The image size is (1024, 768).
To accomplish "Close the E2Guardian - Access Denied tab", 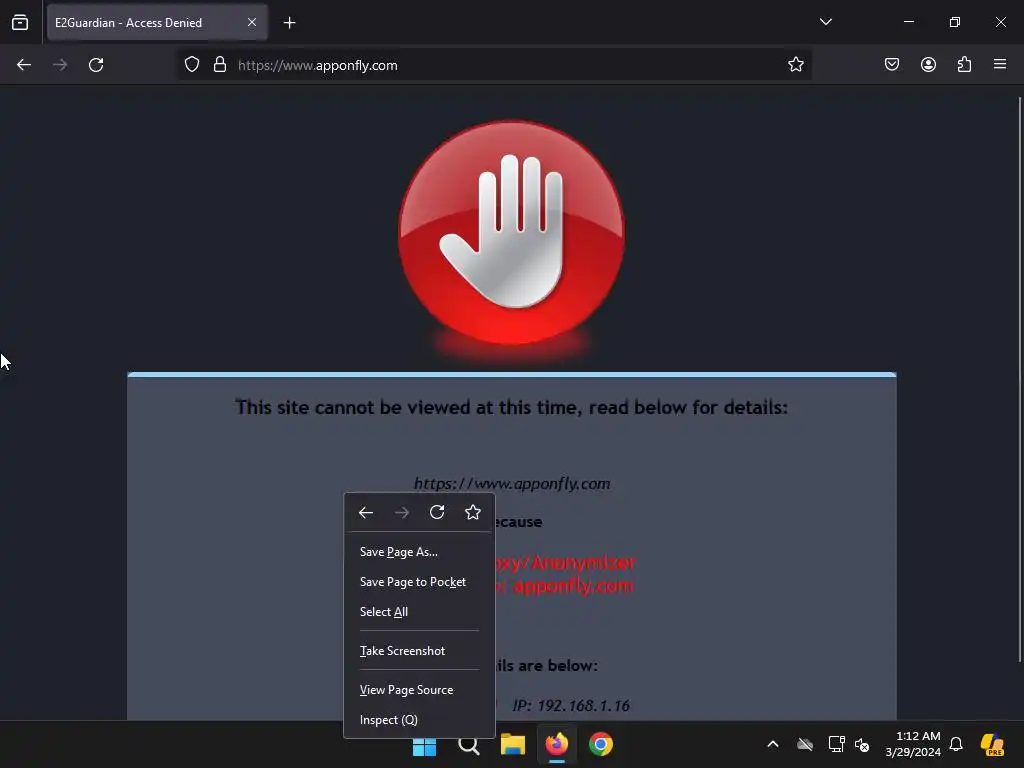I will [251, 22].
